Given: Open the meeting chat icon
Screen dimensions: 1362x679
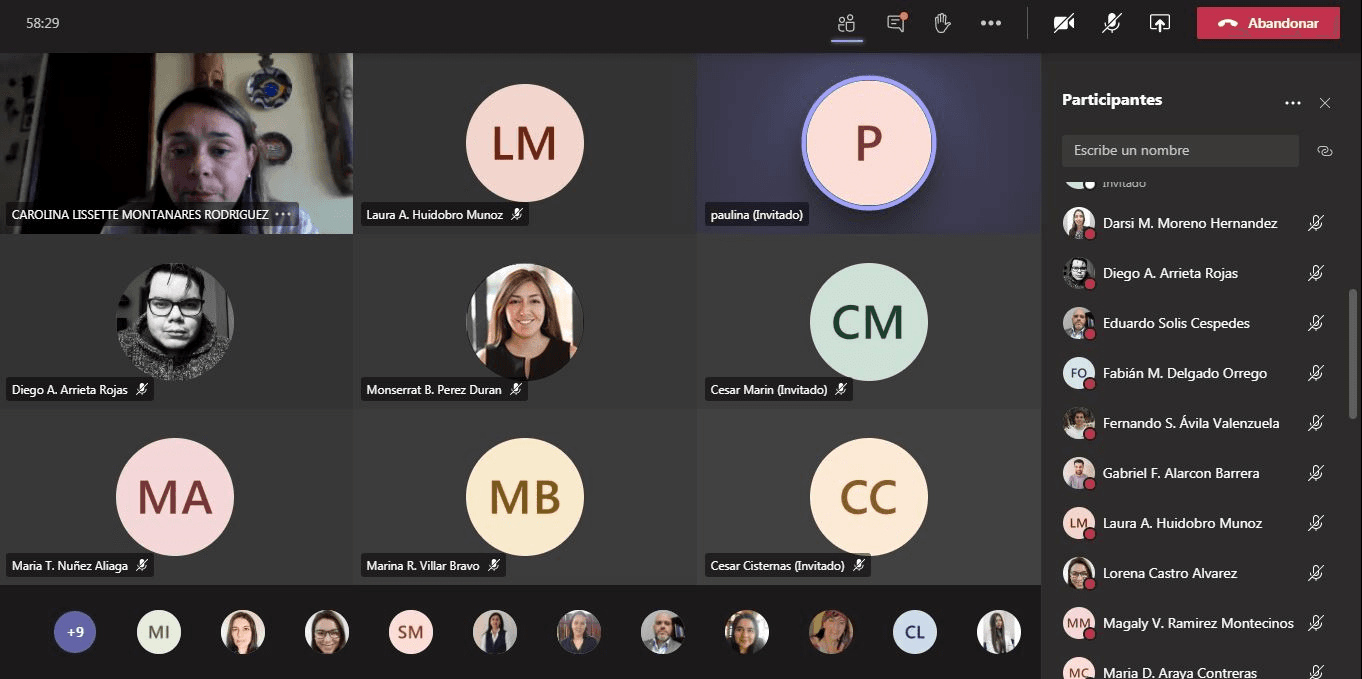Looking at the screenshot, I should point(896,23).
